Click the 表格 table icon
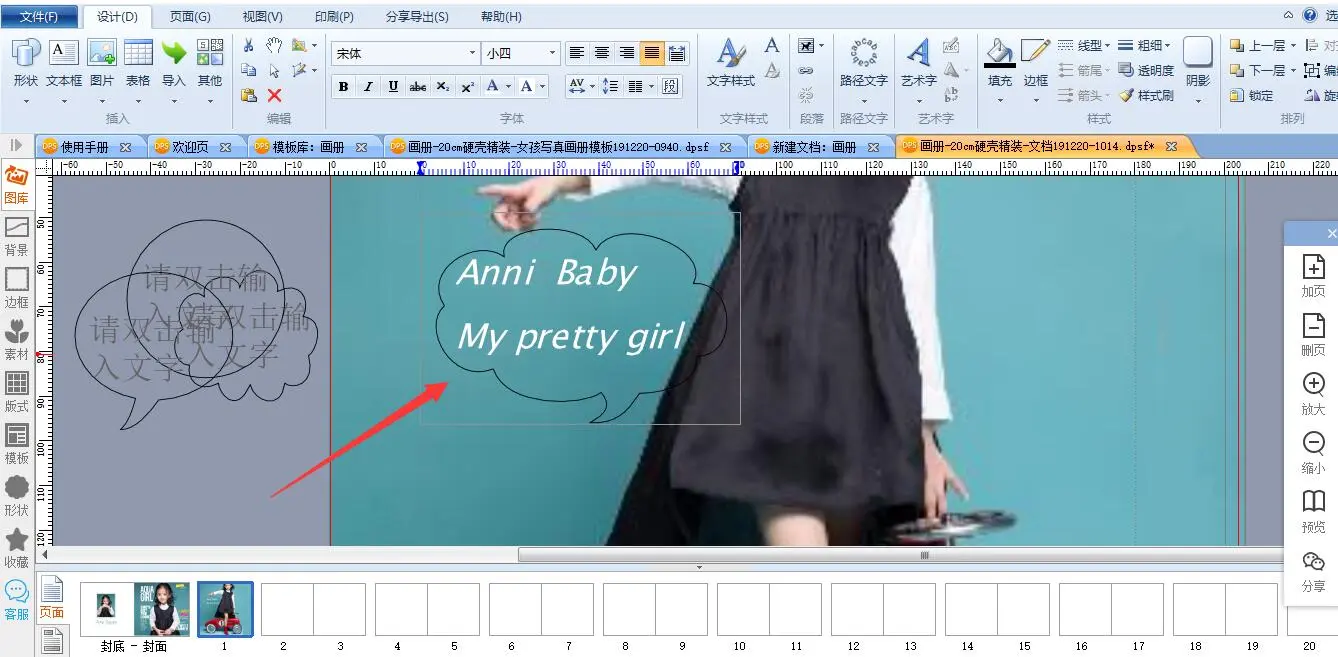The width and height of the screenshot is (1338, 657). click(138, 62)
